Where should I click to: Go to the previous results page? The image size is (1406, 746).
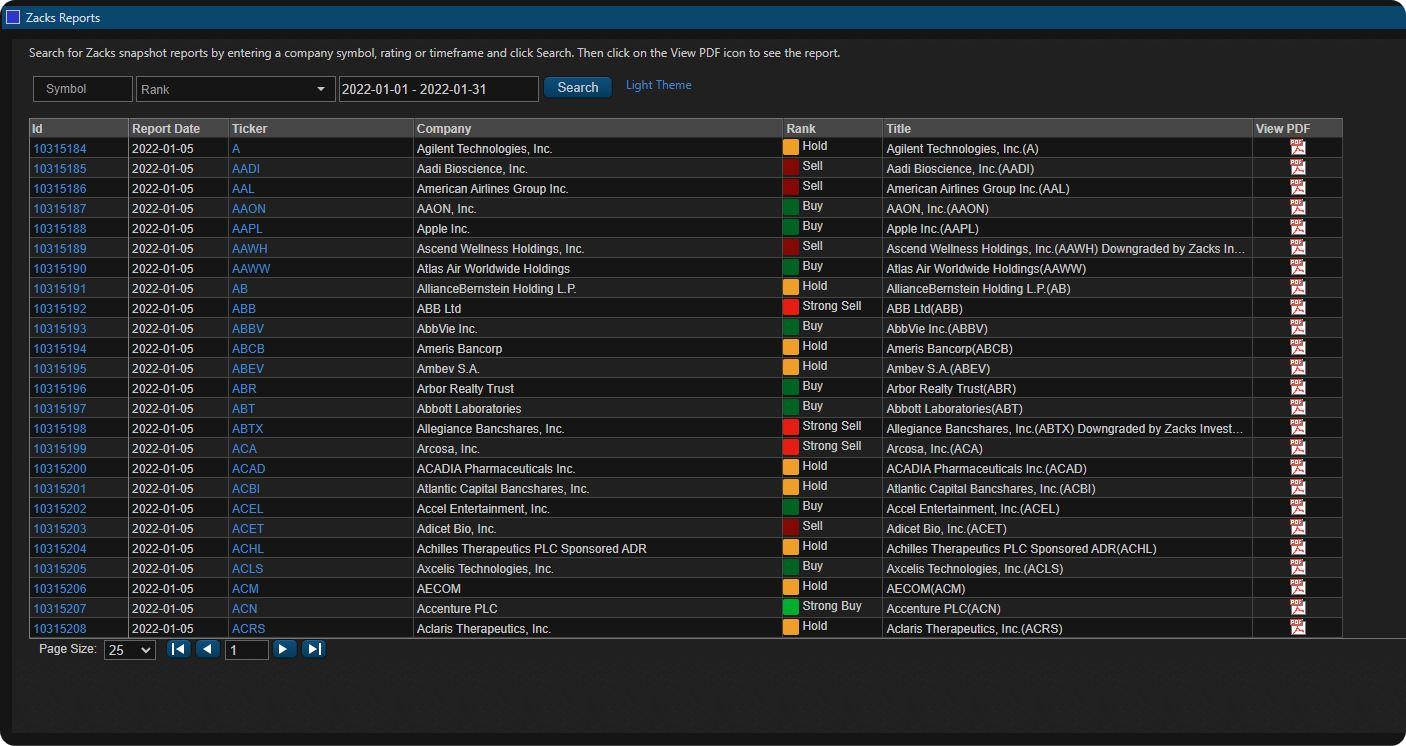(x=208, y=650)
